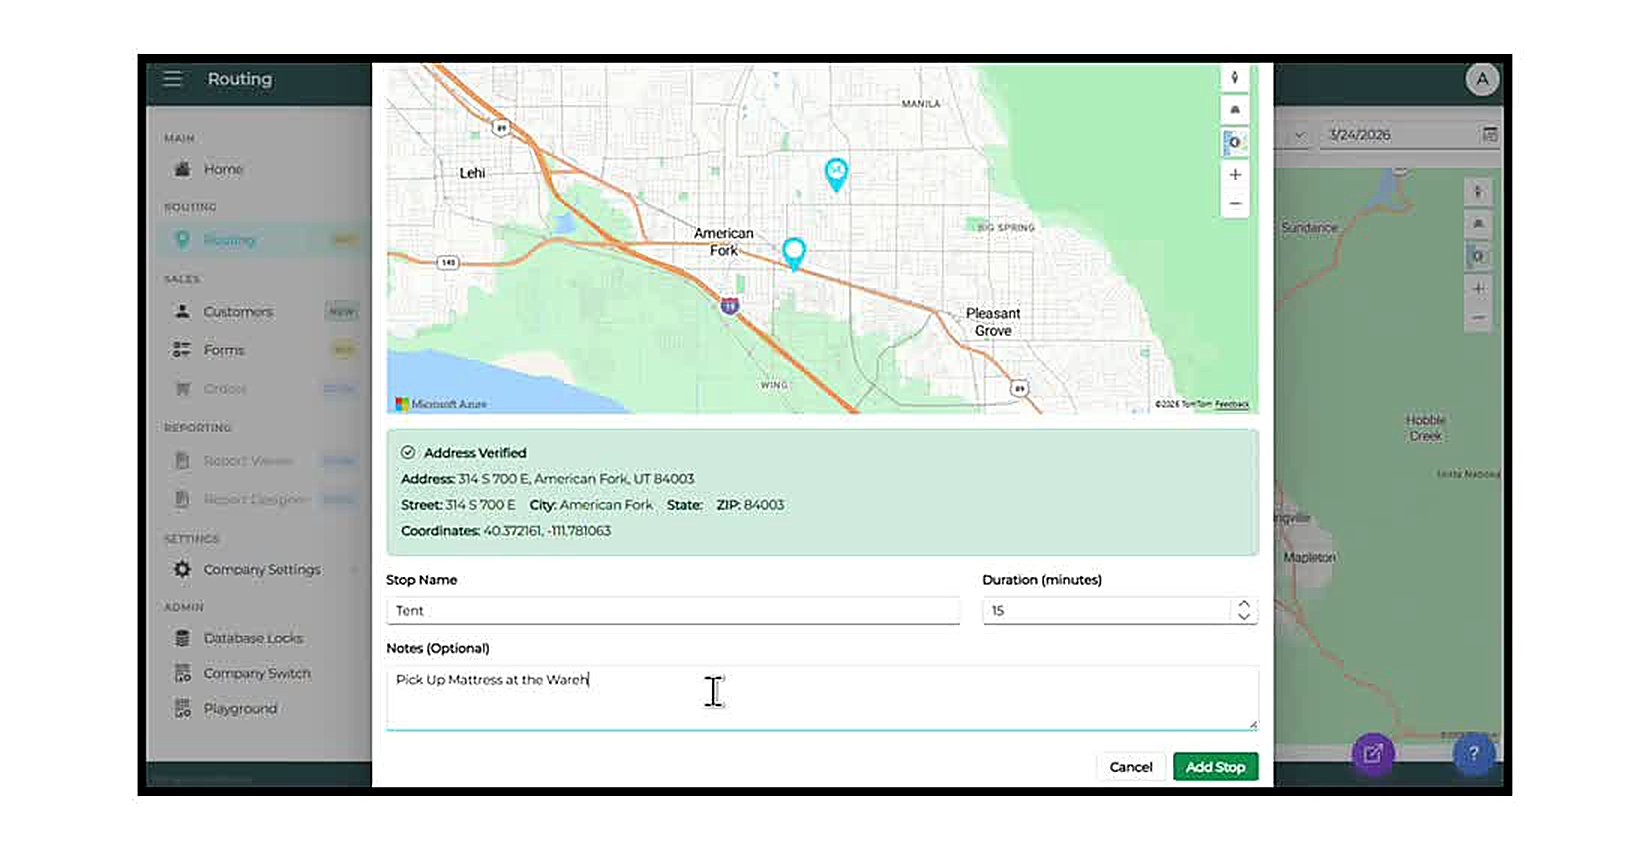Click the Notes text area
Screen dimensions: 1650x850
tap(822, 698)
